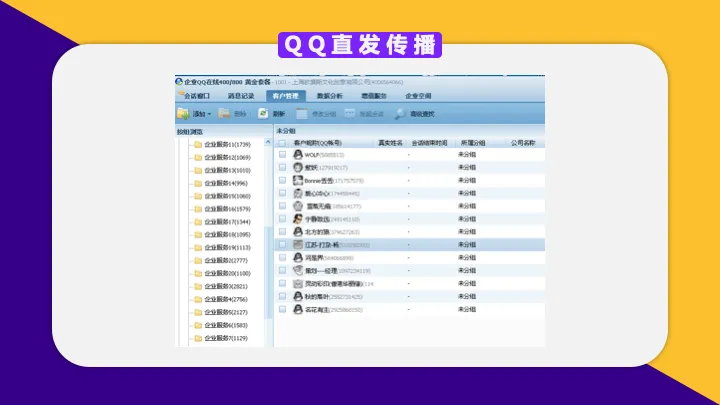Open the 添加 dropdown arrow
Screen dimensions: 720x405
[209, 114]
